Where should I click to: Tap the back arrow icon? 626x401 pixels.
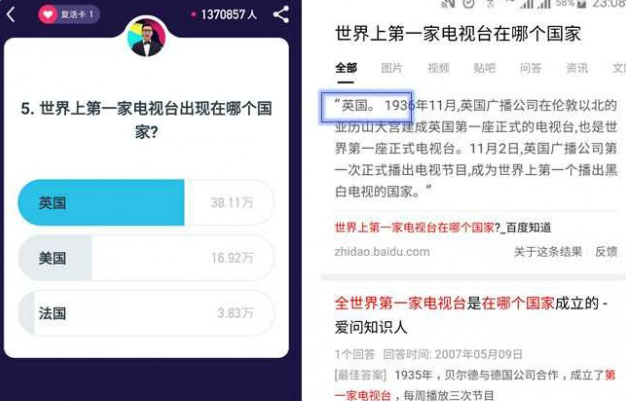click(11, 15)
